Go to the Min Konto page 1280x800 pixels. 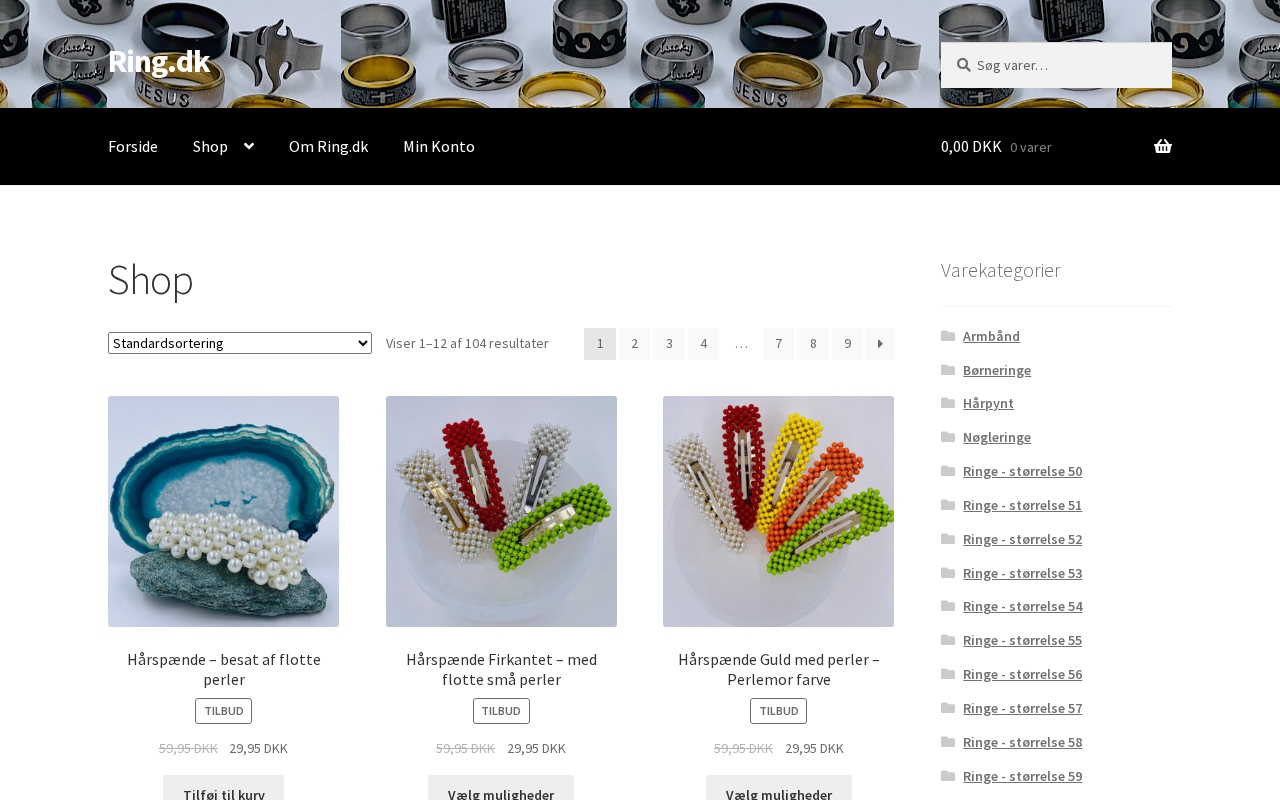click(439, 147)
